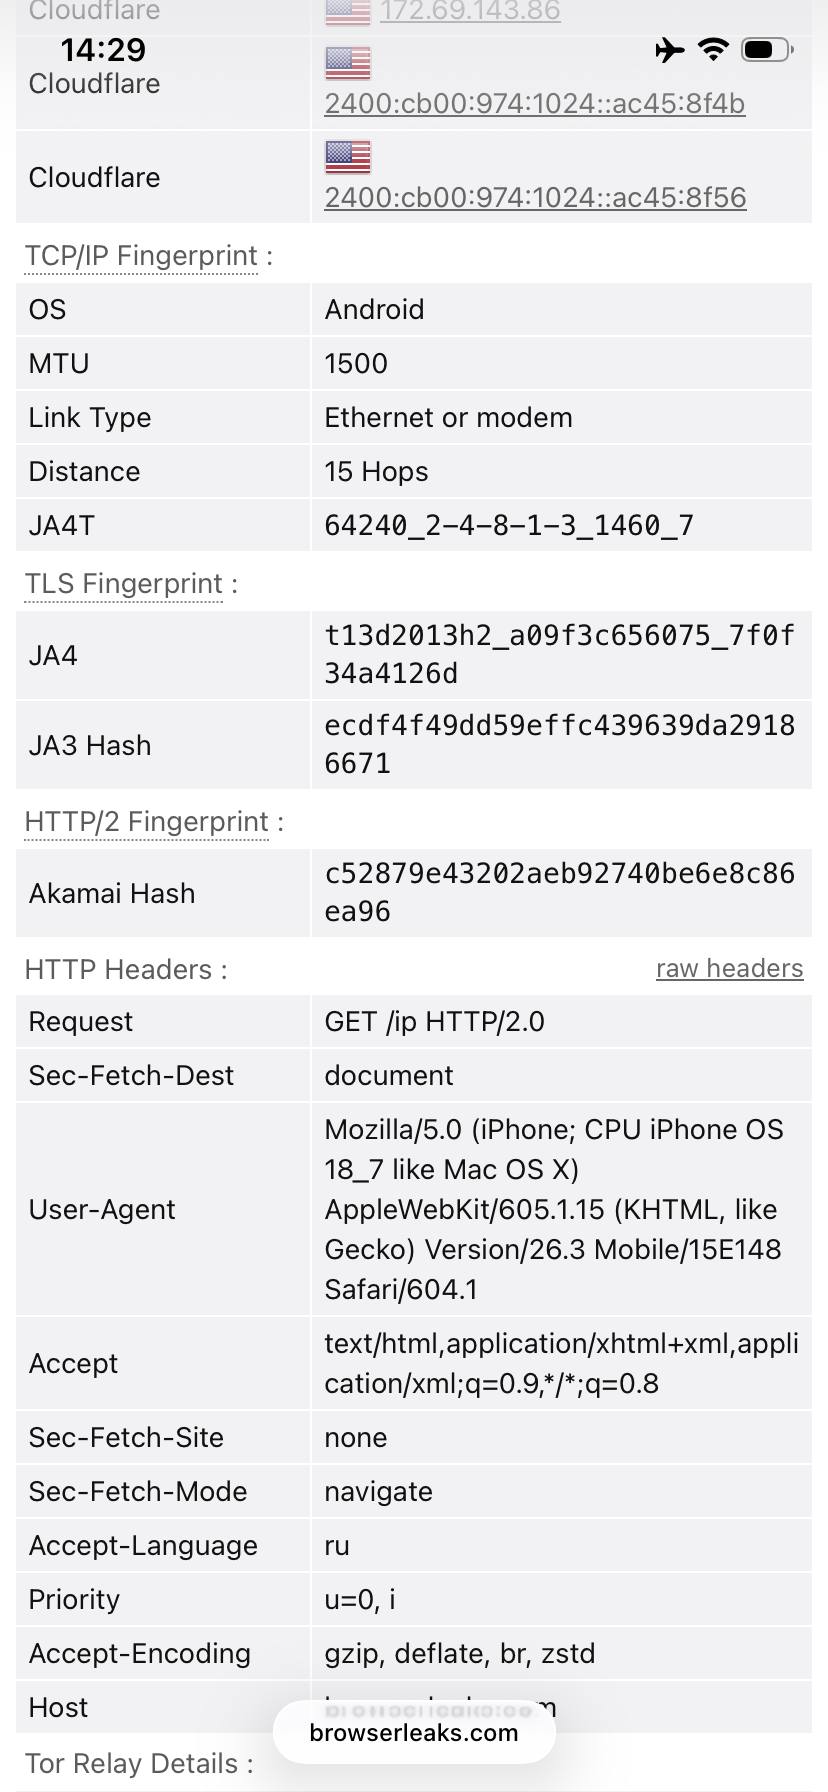Tap the TLS Fingerprint heading
Screen dimensions: 828x1792
[124, 584]
